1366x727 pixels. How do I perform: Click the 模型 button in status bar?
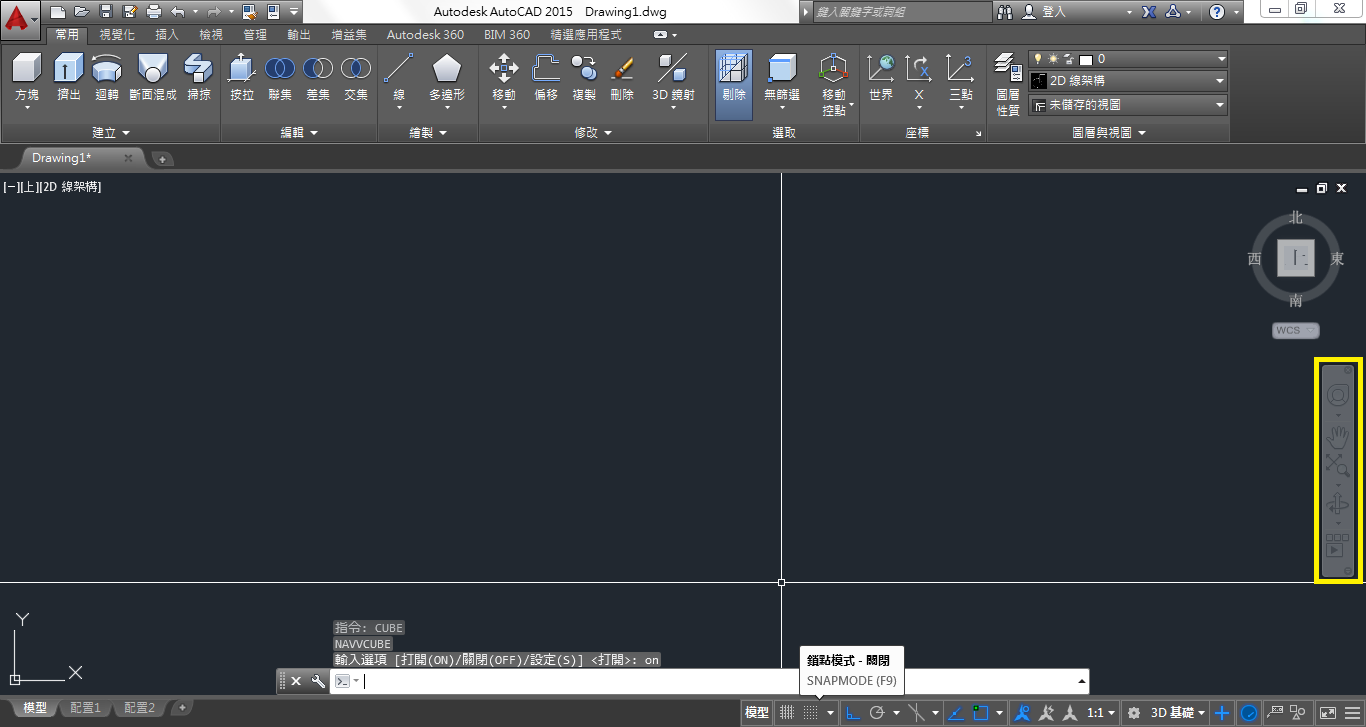(757, 713)
